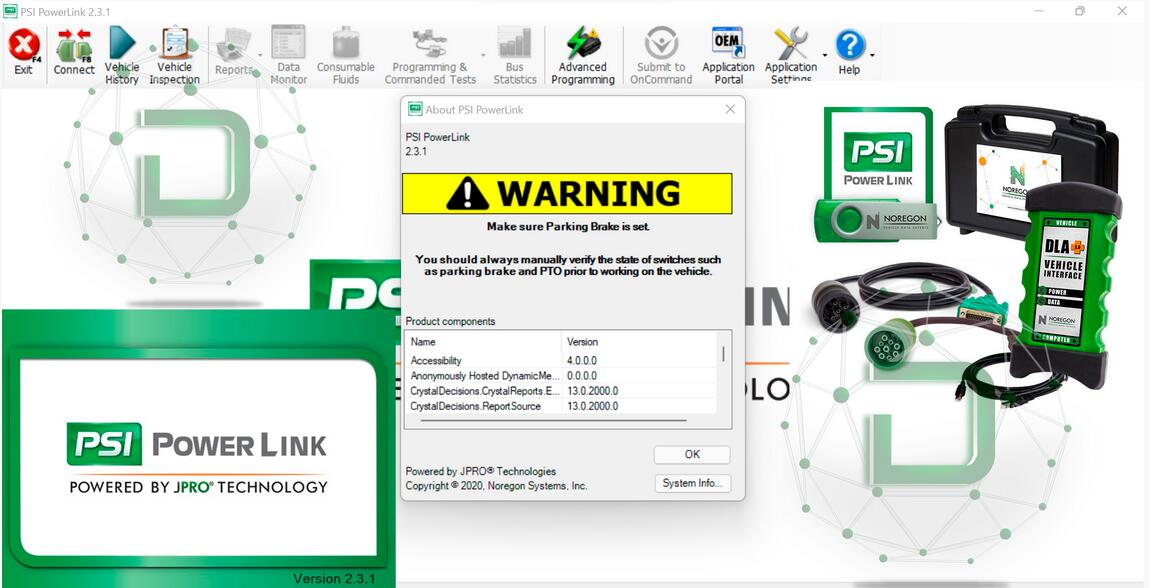Open Data Monitor

pyautogui.click(x=289, y=56)
